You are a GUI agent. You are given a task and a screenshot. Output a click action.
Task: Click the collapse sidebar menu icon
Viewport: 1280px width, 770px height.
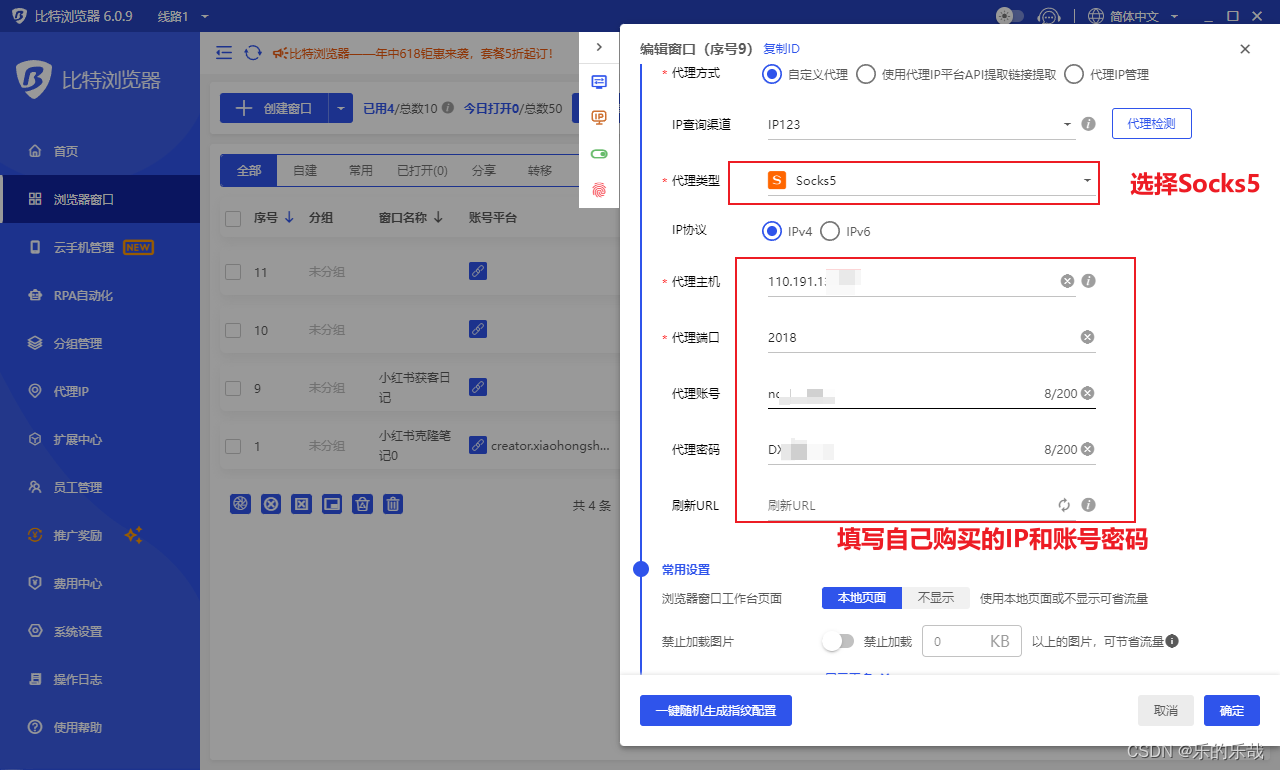224,53
